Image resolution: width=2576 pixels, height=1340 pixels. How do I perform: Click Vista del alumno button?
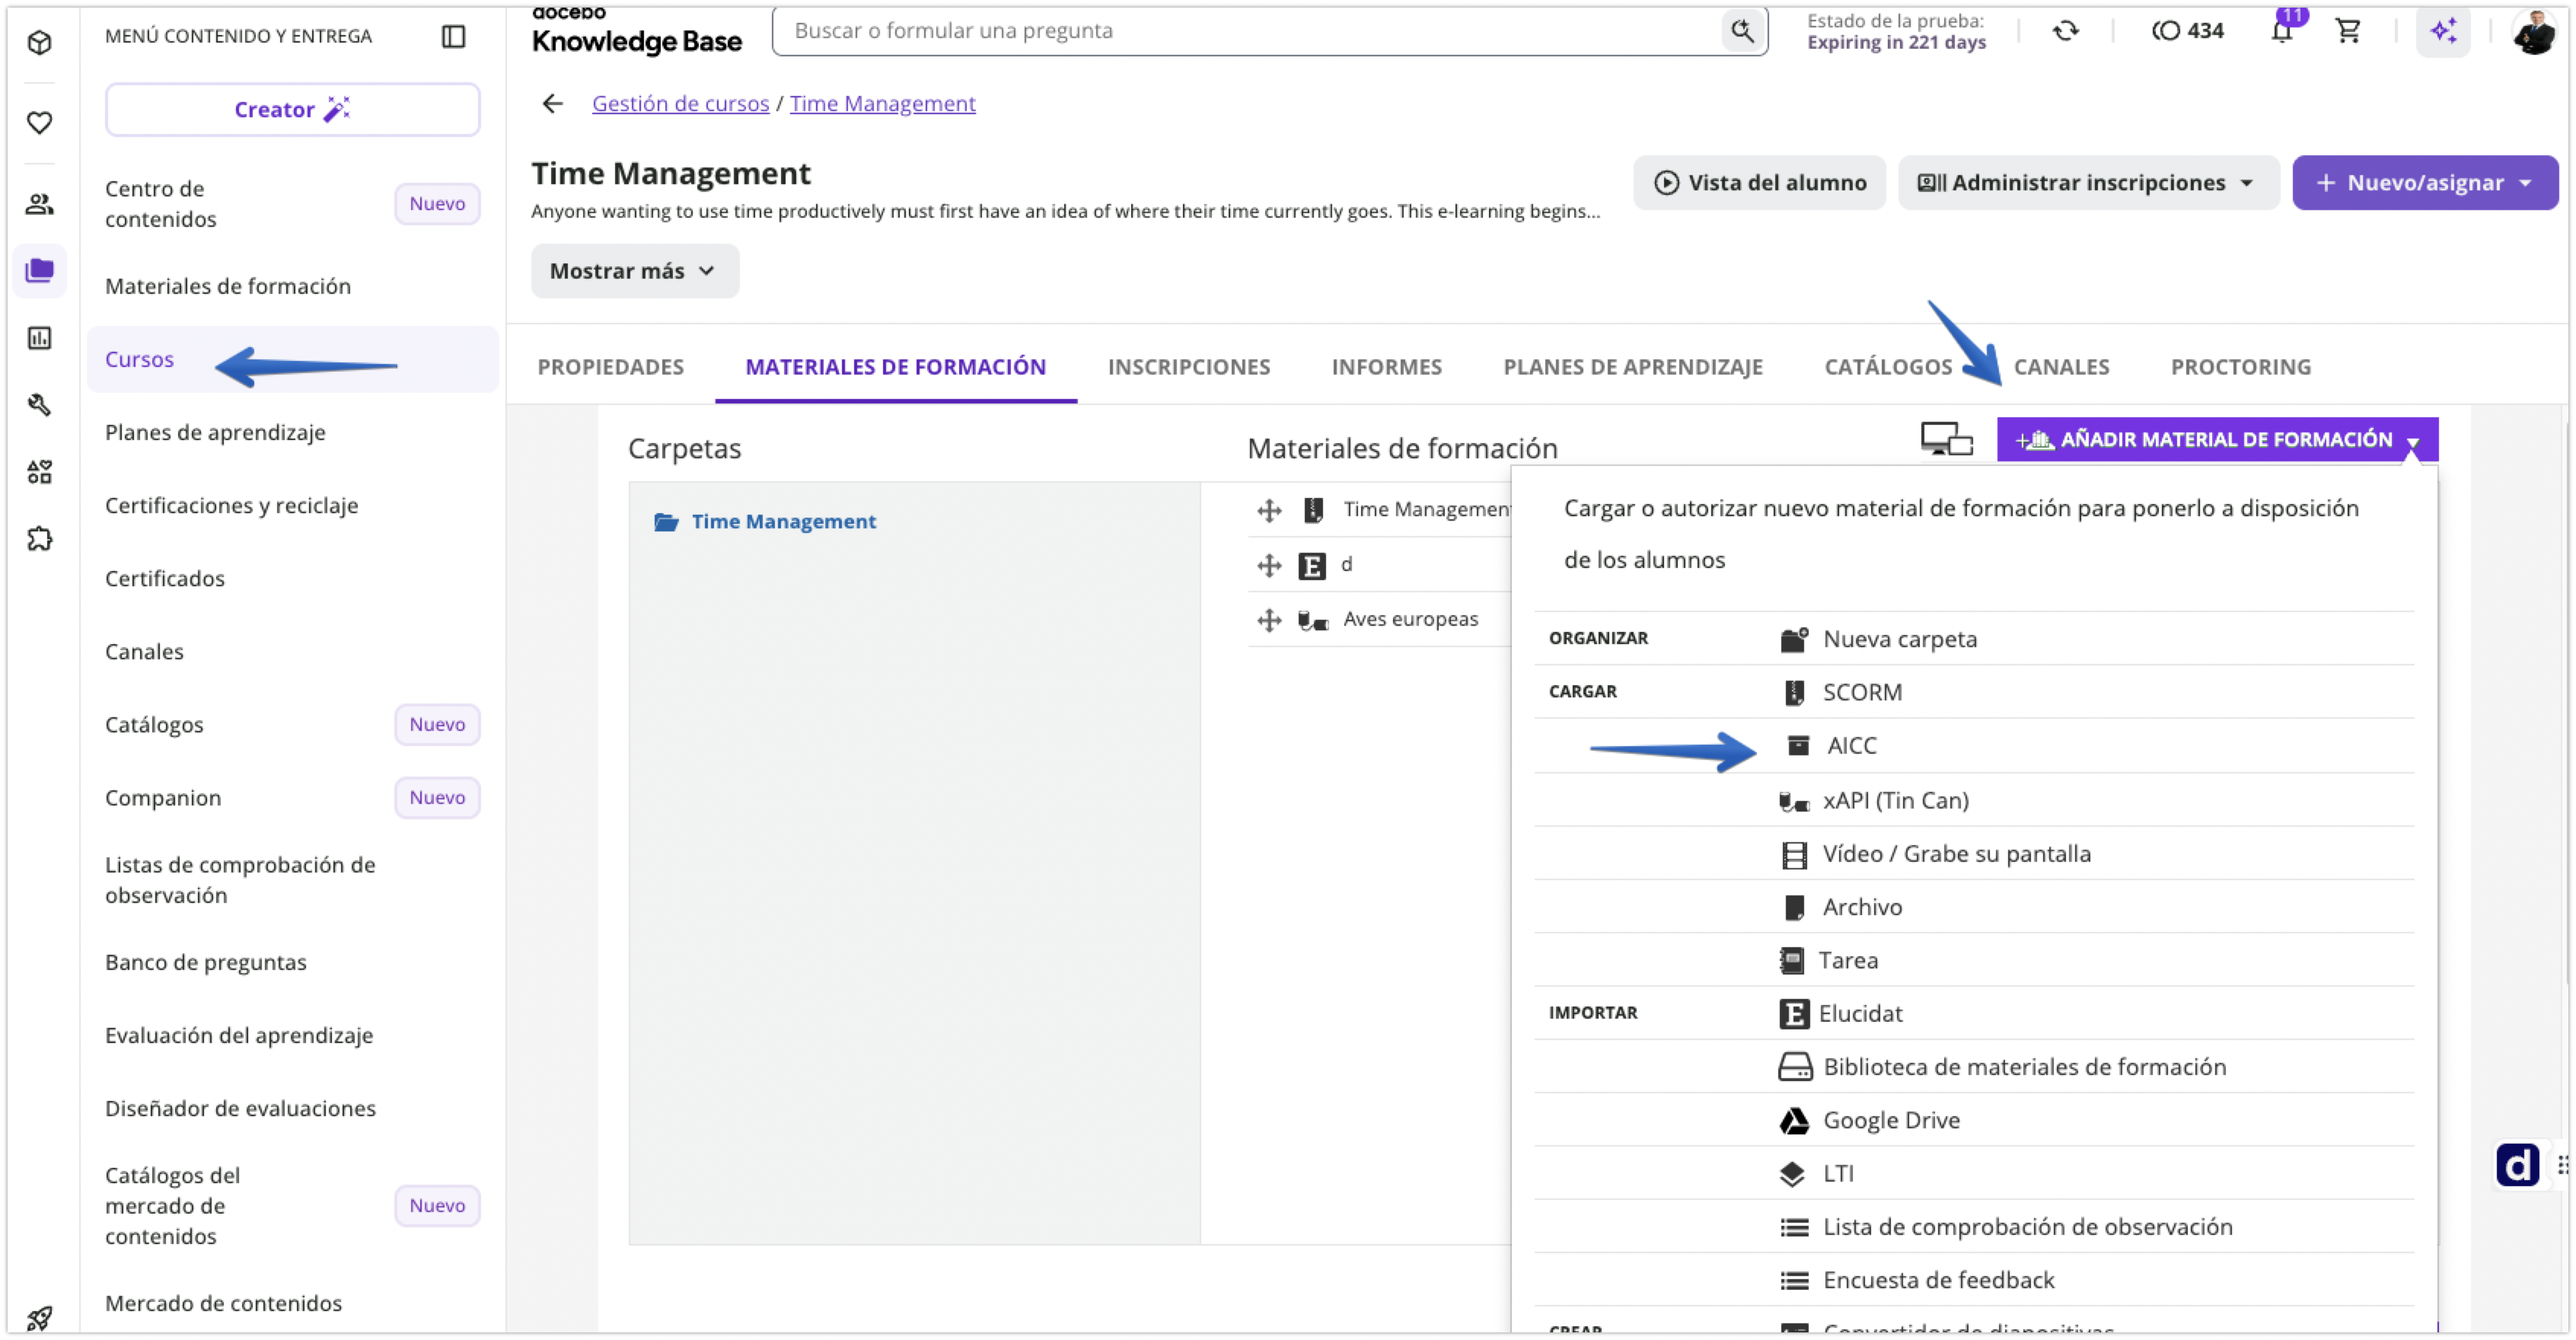pos(1759,183)
